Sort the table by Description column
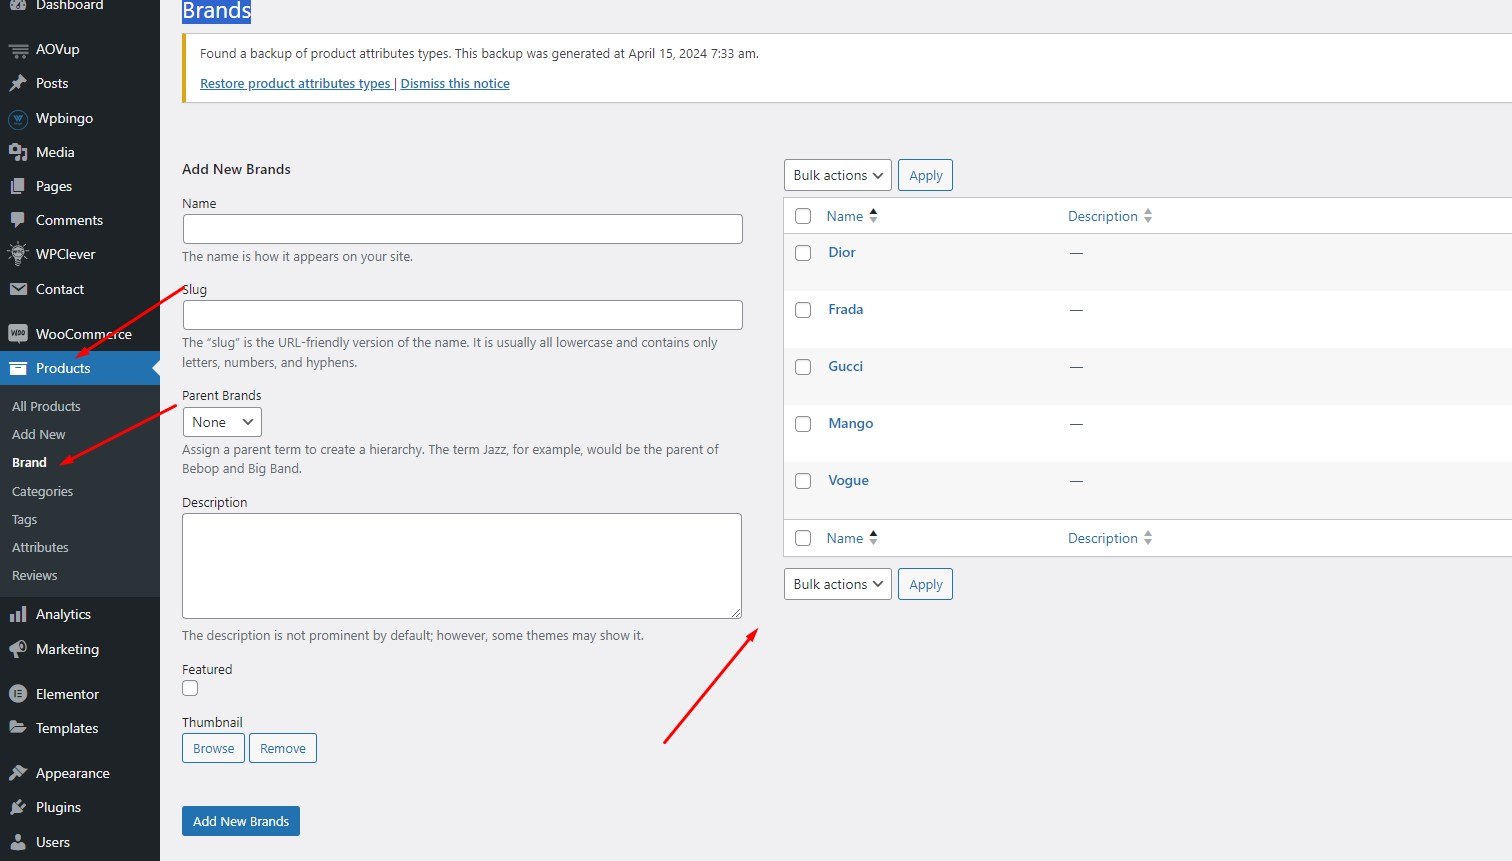 click(1103, 216)
